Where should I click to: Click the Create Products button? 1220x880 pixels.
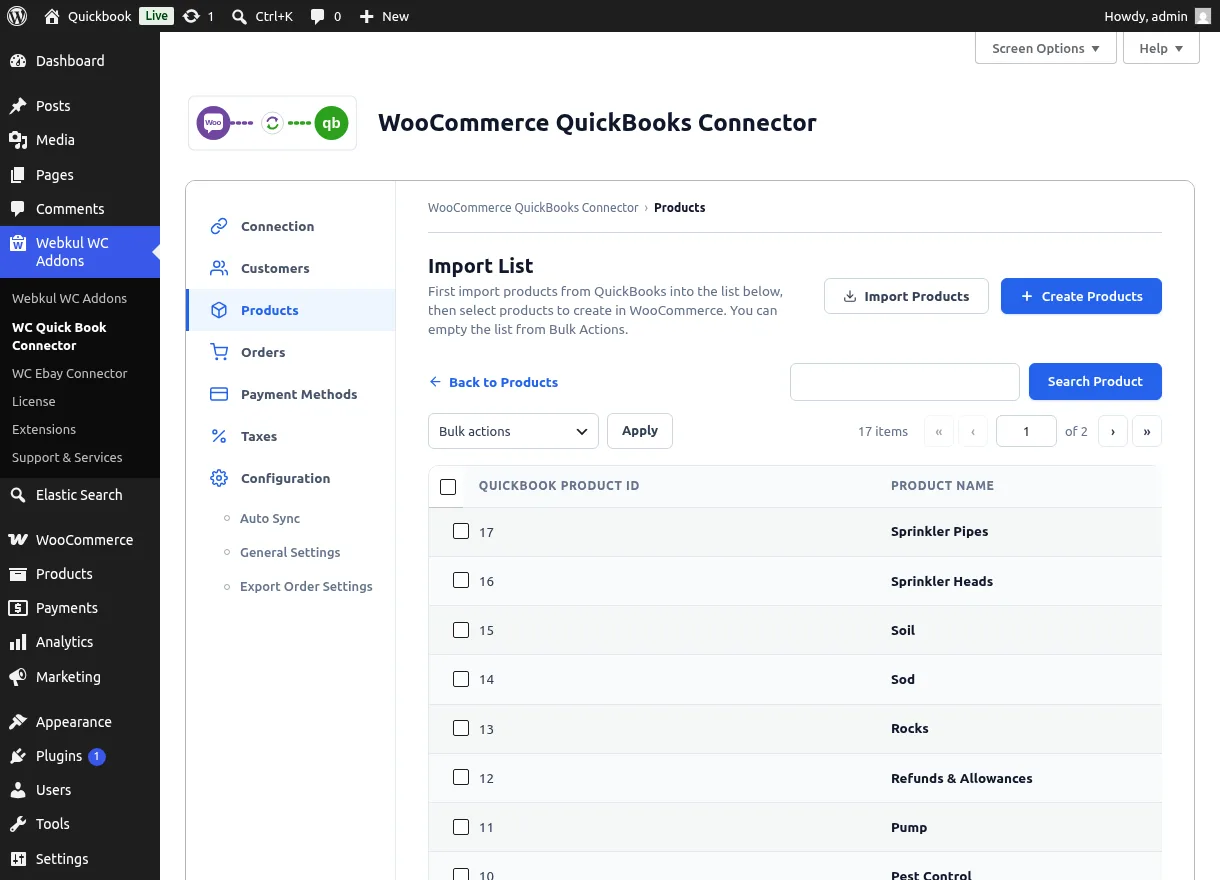pyautogui.click(x=1081, y=296)
